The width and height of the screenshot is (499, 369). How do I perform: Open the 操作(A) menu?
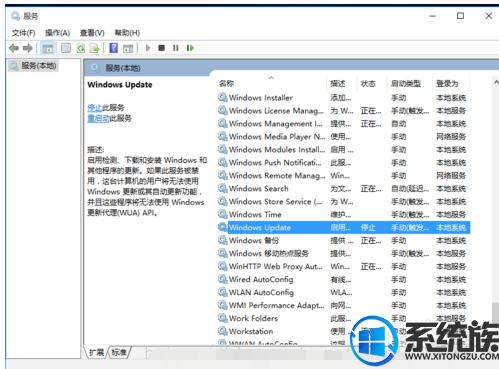click(58, 33)
